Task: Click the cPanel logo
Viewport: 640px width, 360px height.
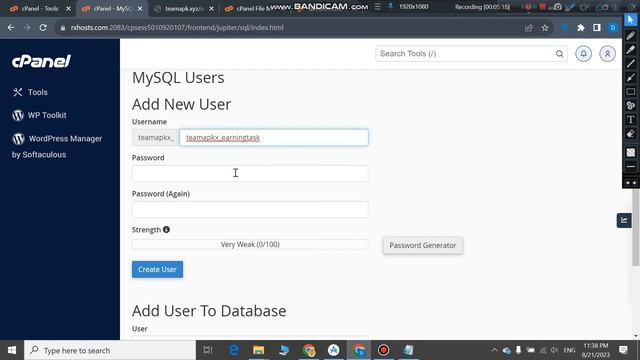Action: pyautogui.click(x=41, y=61)
